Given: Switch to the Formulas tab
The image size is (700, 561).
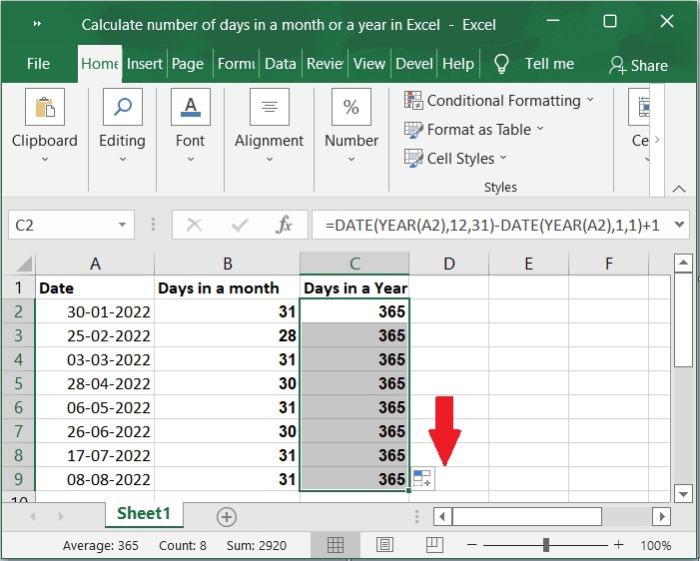Looking at the screenshot, I should 236,64.
